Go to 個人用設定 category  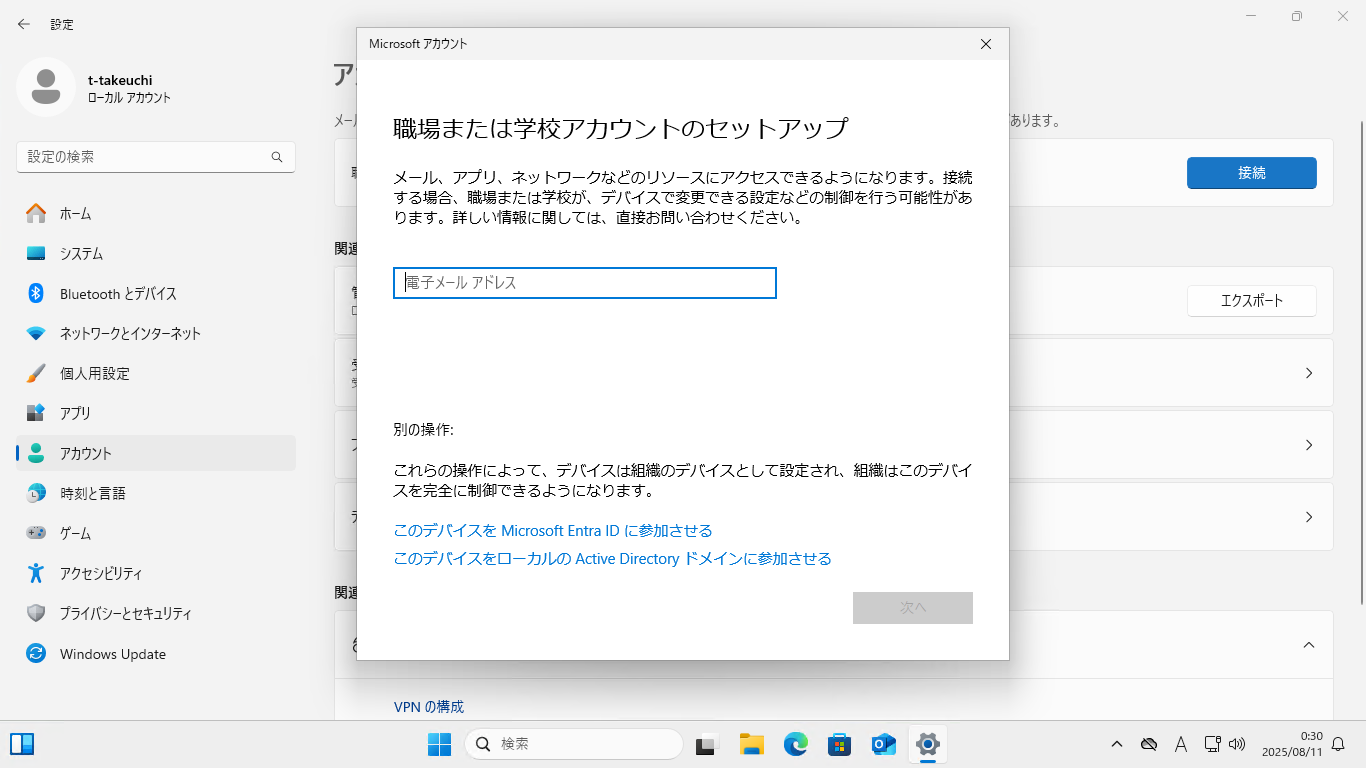coord(156,373)
